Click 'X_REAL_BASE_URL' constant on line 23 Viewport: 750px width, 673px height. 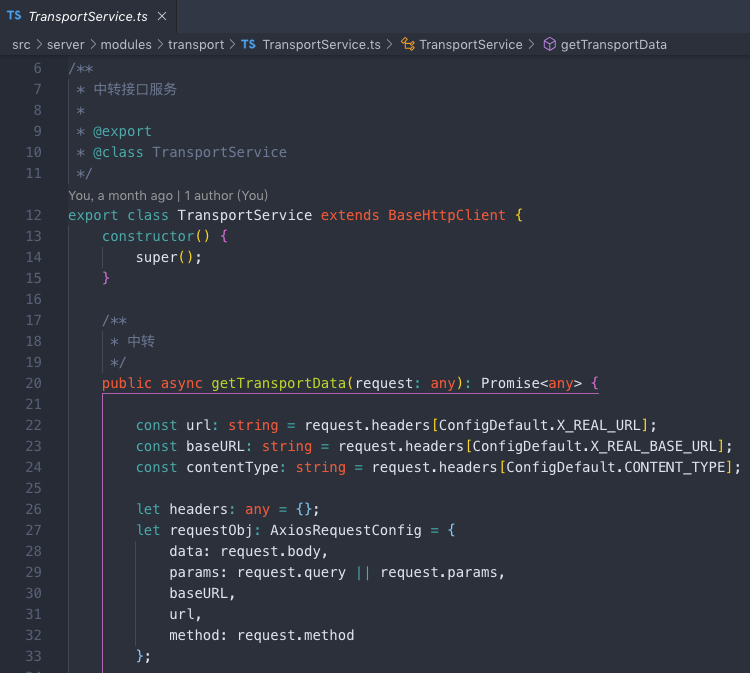[653, 446]
